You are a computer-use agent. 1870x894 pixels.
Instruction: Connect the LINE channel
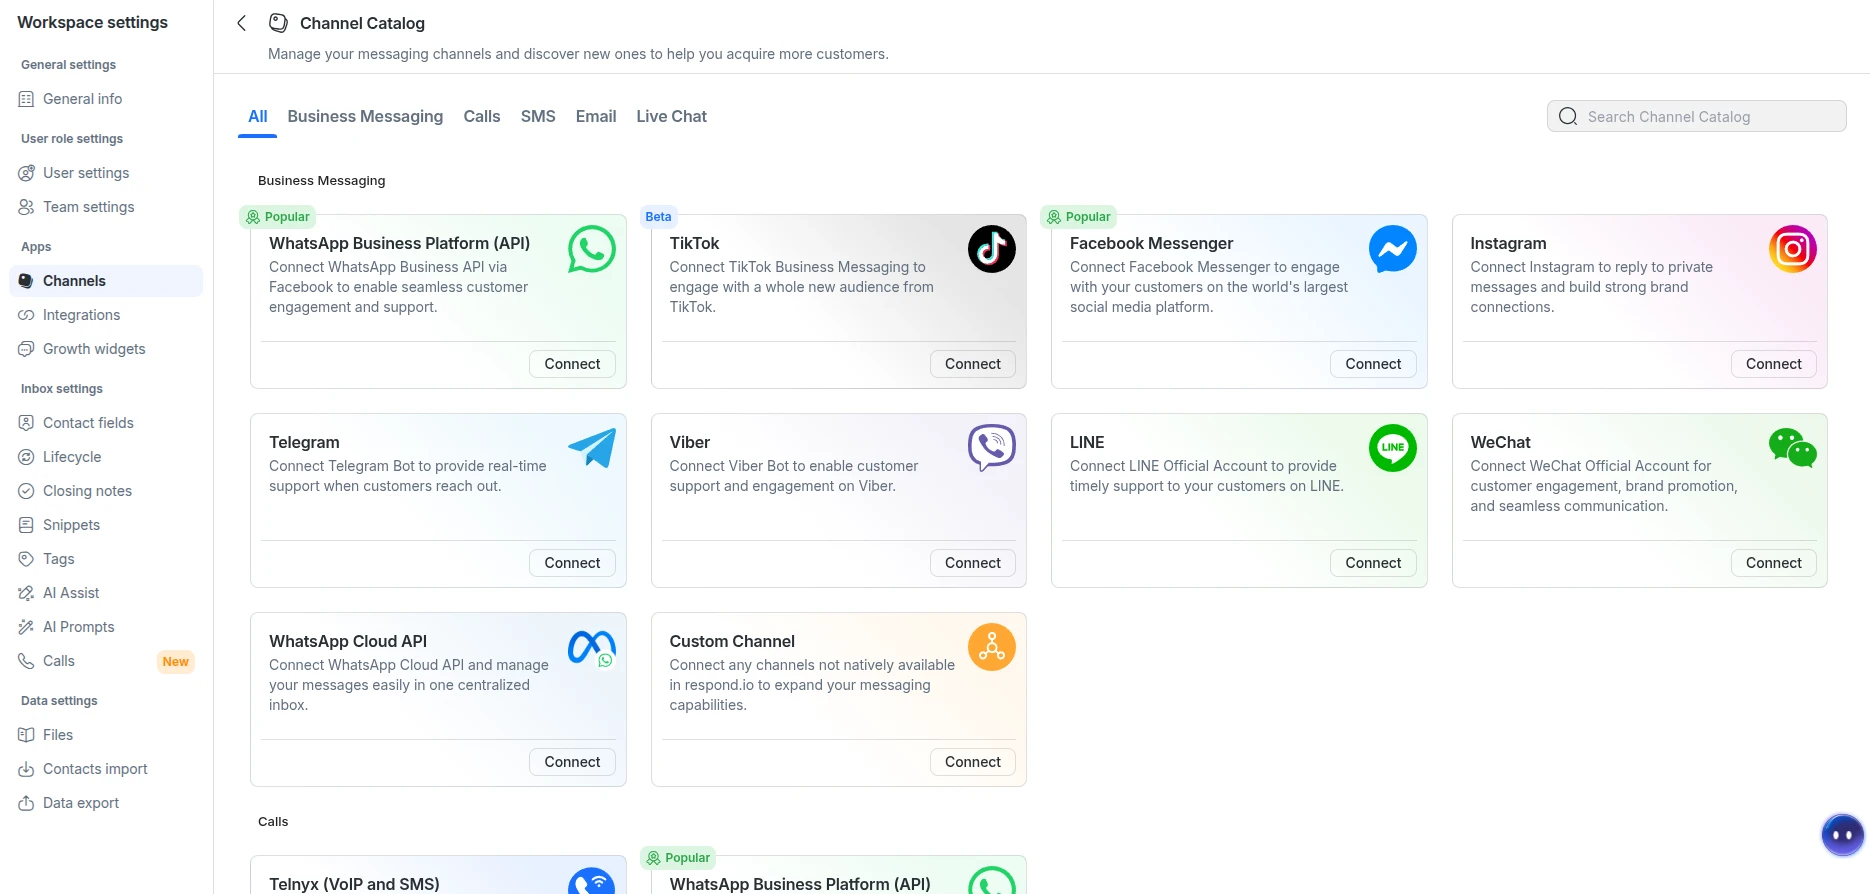pos(1373,563)
